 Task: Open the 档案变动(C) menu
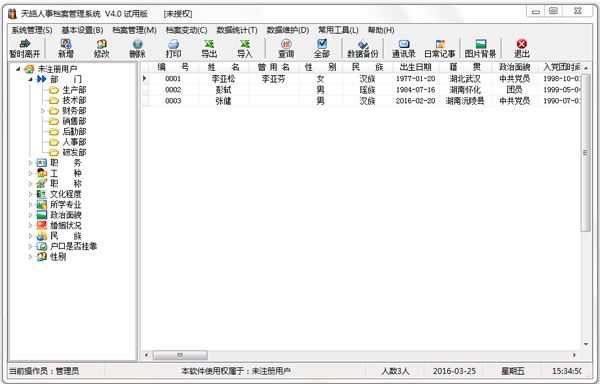click(186, 30)
